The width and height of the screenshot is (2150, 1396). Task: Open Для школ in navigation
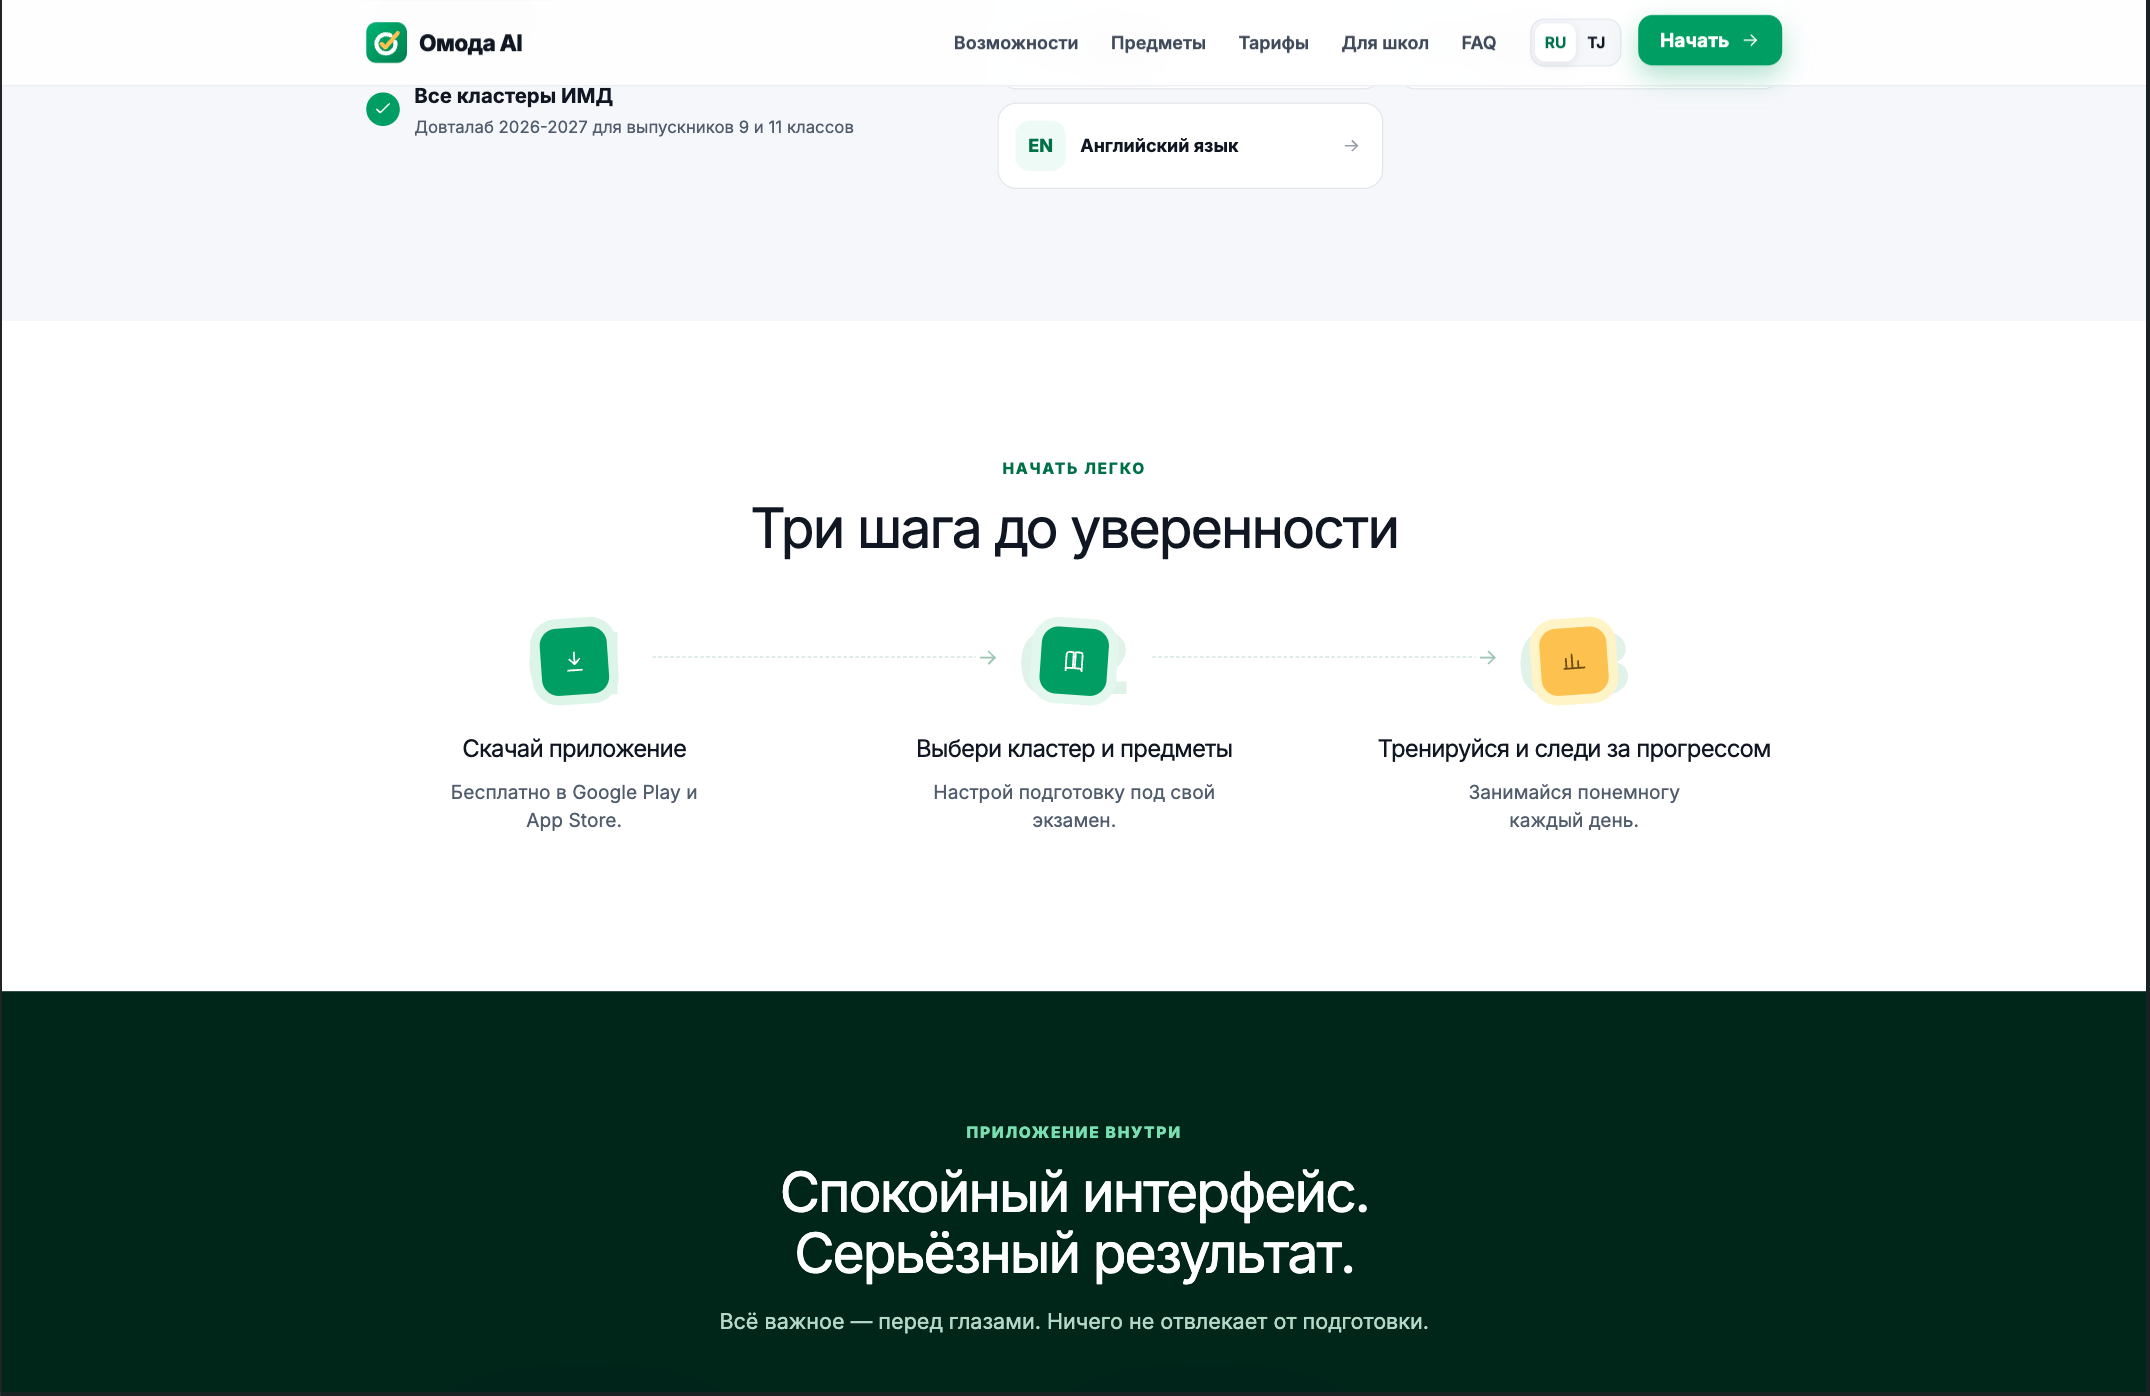point(1385,43)
